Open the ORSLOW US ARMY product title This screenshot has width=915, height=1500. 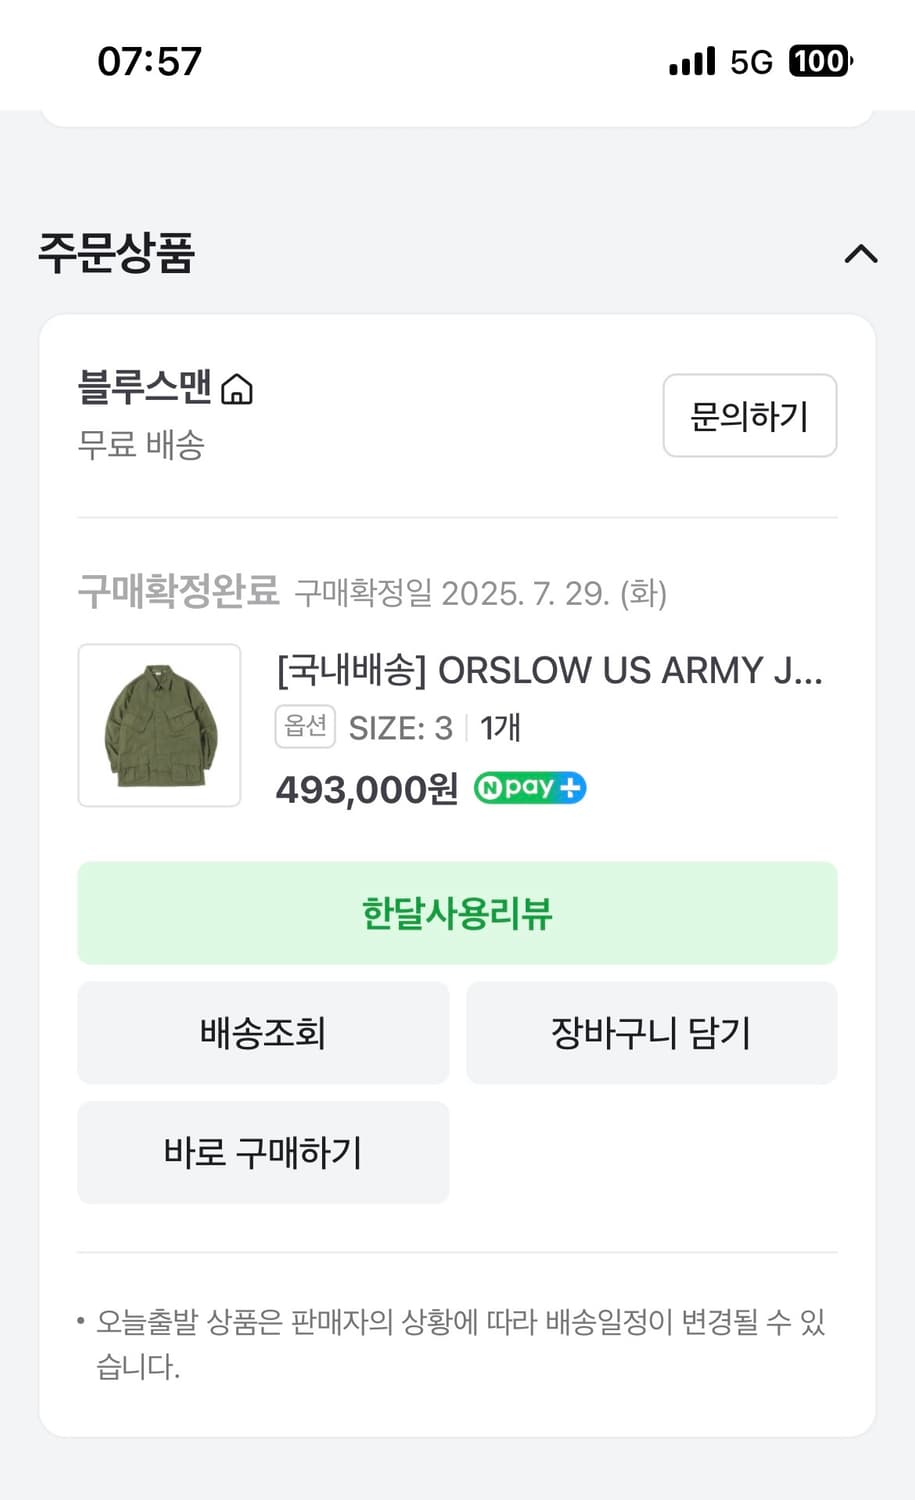[x=550, y=670]
